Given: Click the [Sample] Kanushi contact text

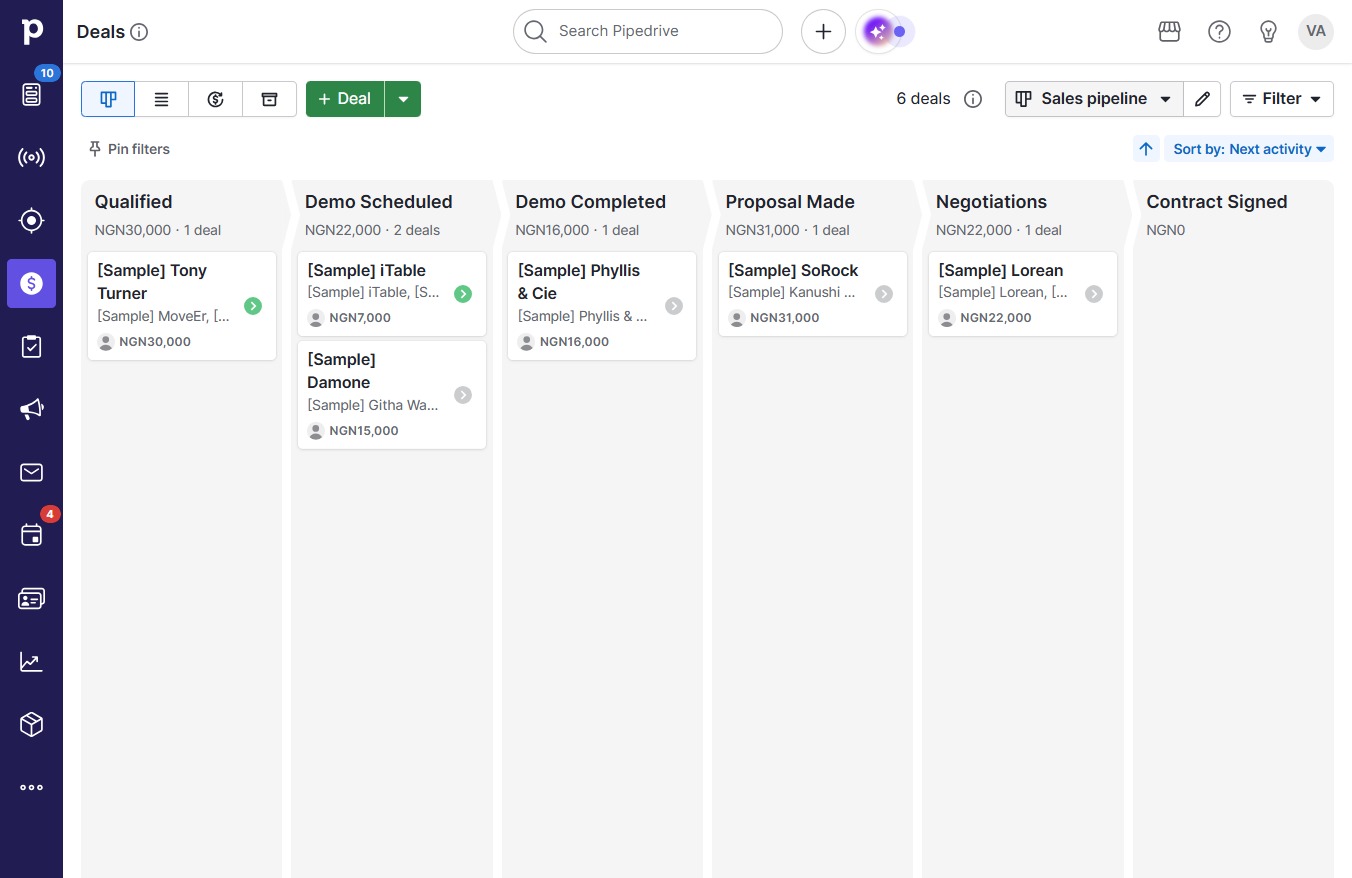Looking at the screenshot, I should (x=794, y=293).
